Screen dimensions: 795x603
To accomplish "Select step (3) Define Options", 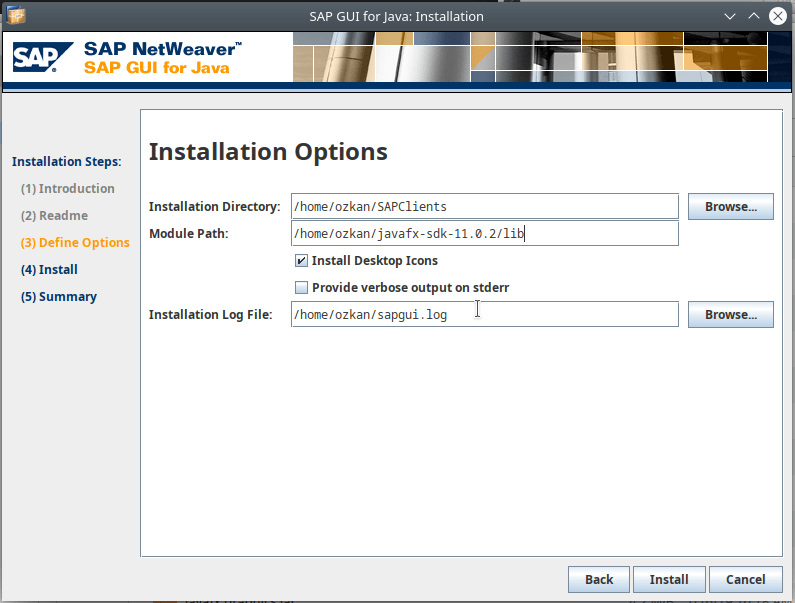I will [75, 242].
